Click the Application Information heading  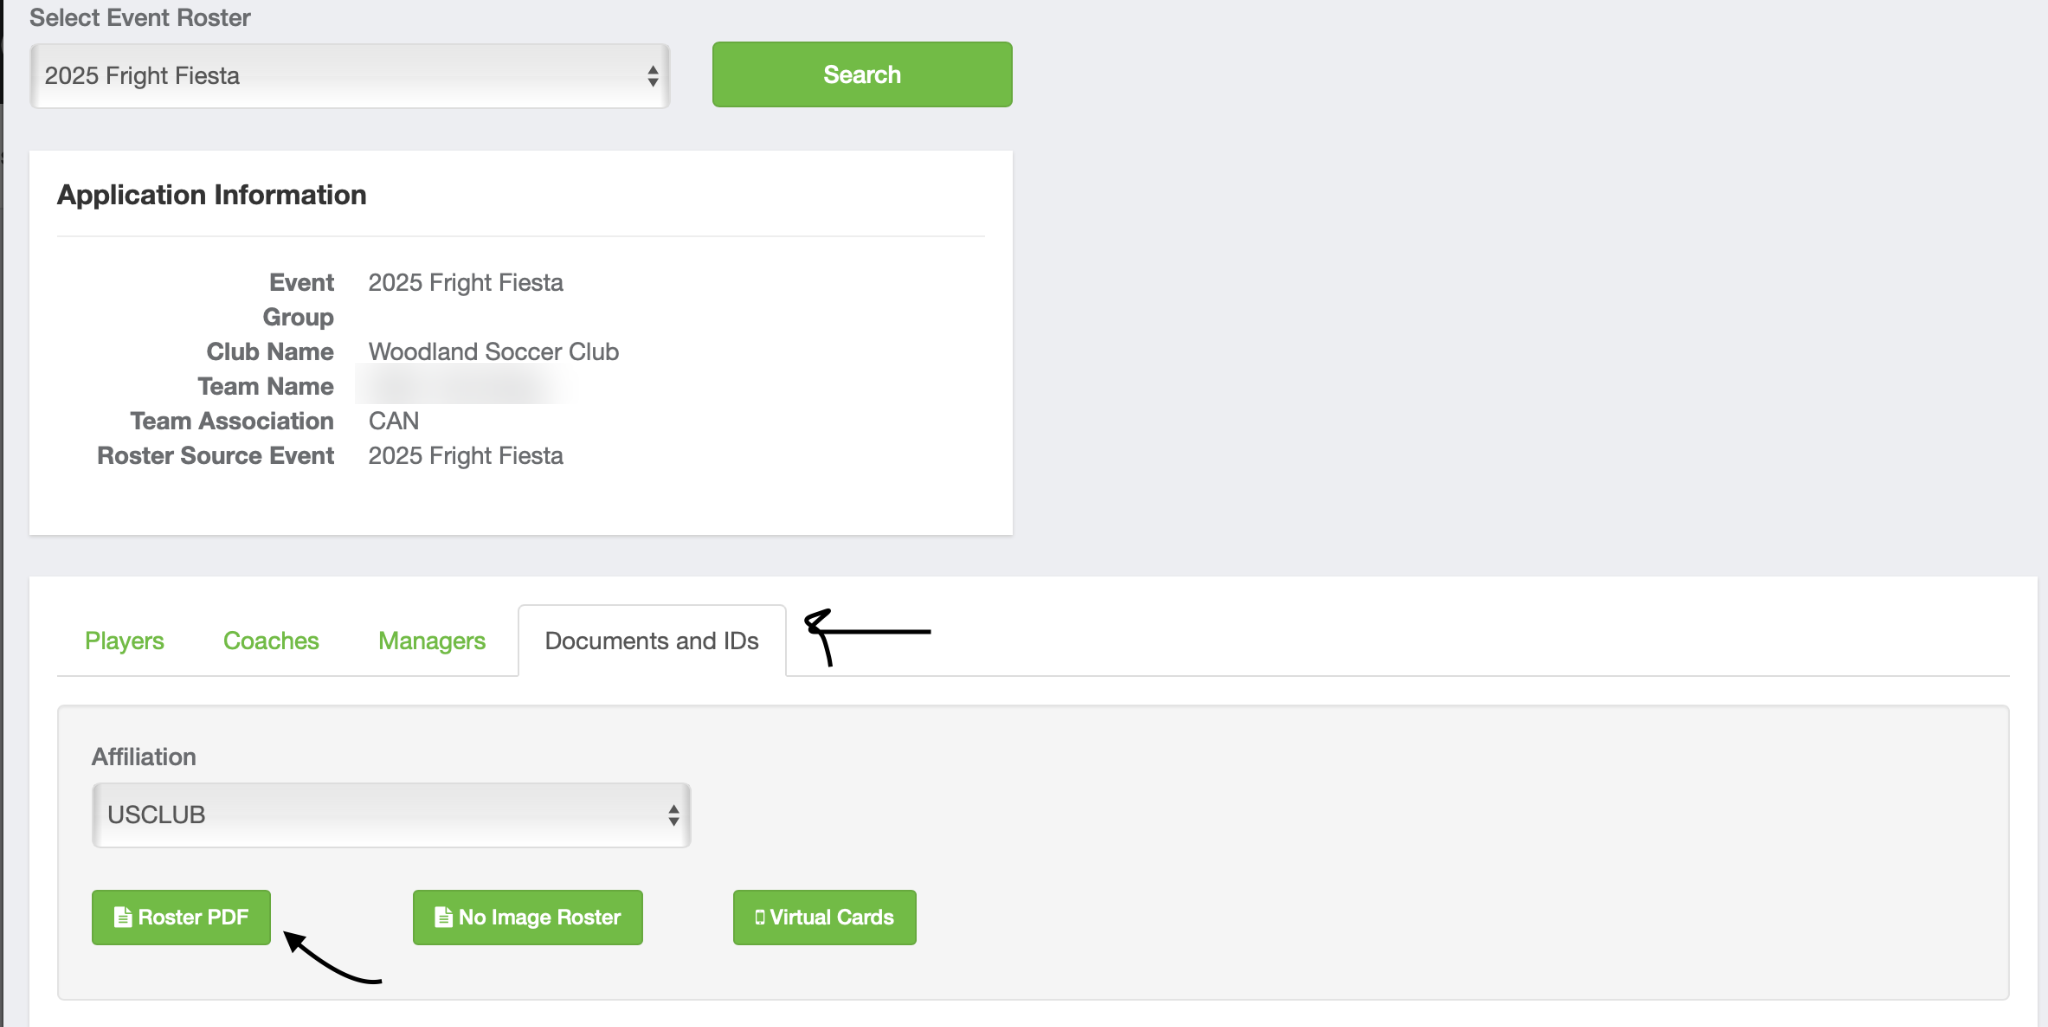(212, 195)
